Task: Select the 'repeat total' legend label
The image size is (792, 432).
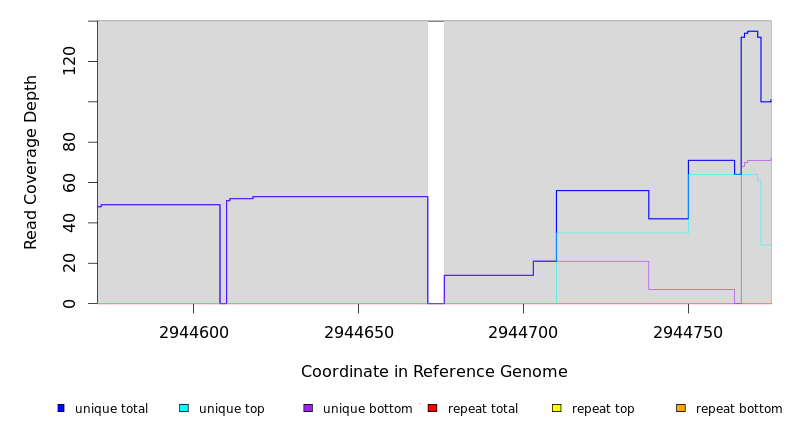Action: point(483,409)
